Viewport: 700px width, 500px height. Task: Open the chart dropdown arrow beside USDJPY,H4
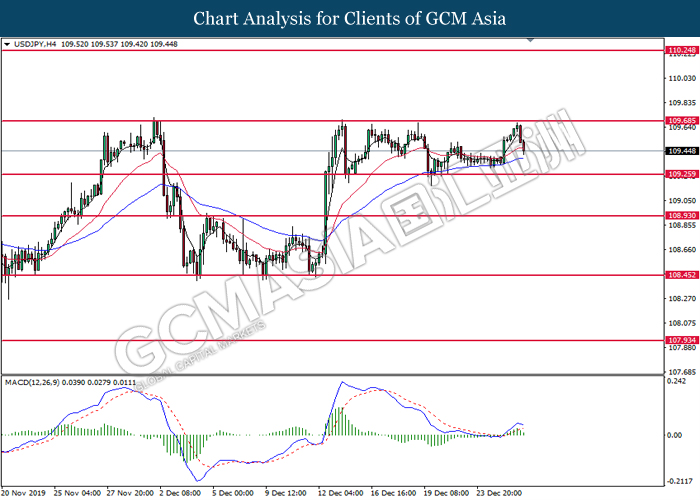point(7,45)
